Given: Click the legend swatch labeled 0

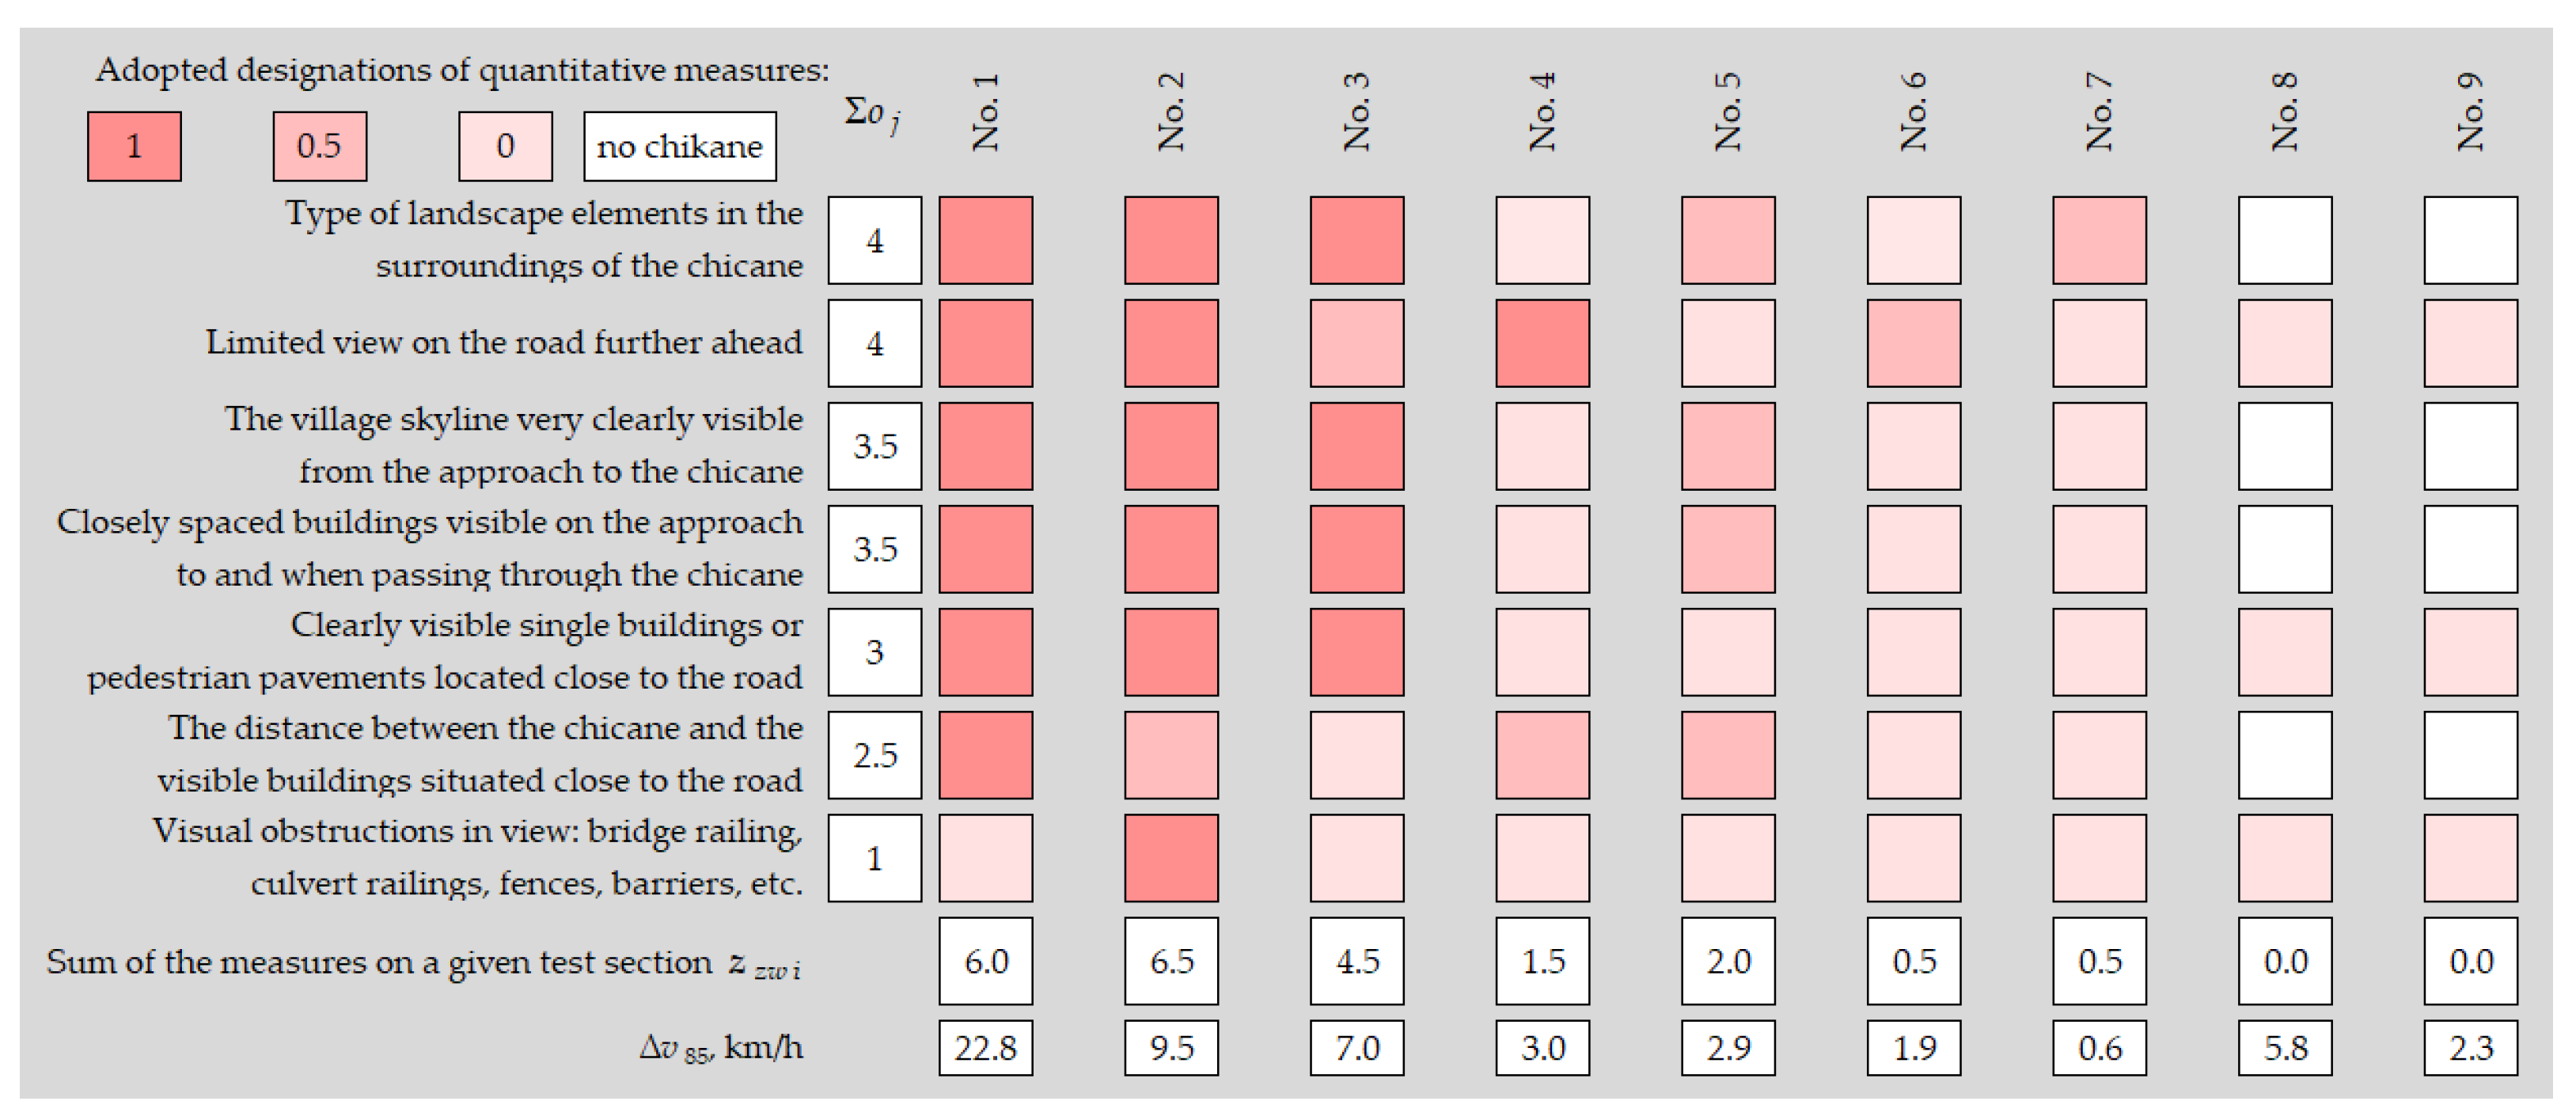Looking at the screenshot, I should [505, 146].
